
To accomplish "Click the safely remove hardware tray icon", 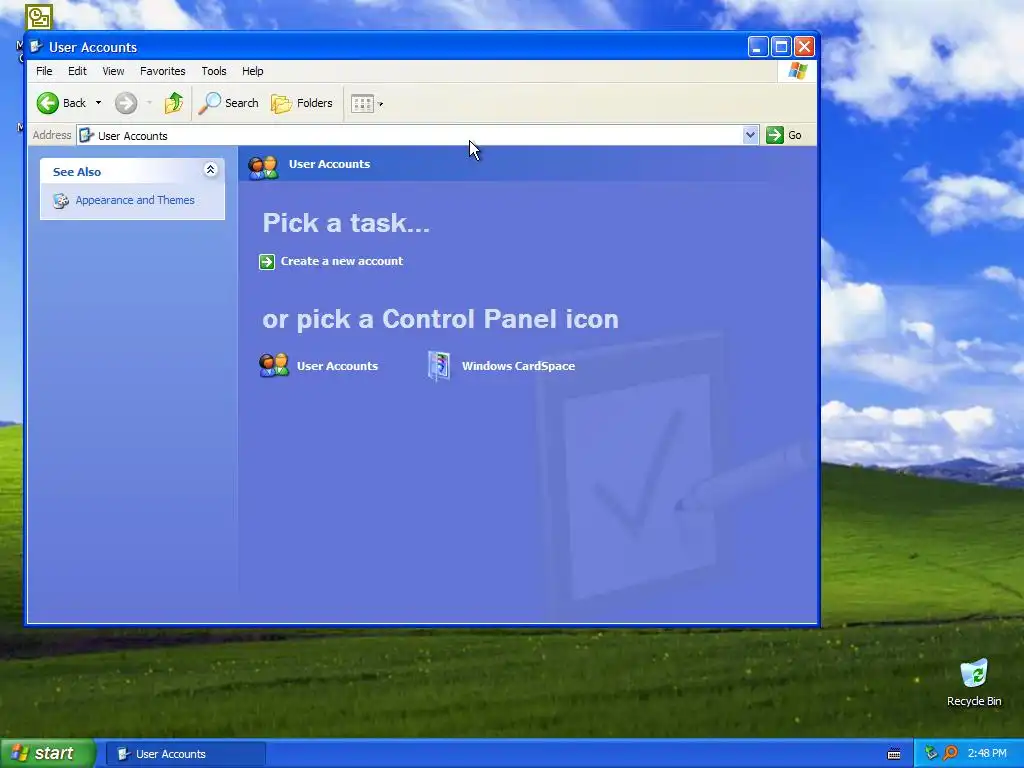I will [931, 753].
